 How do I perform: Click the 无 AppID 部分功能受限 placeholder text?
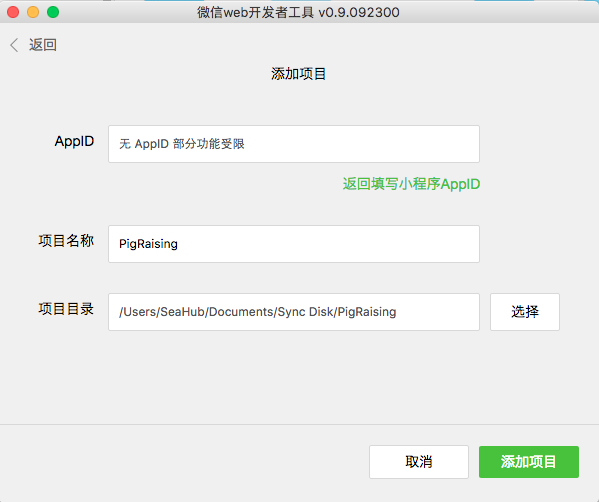(x=182, y=144)
